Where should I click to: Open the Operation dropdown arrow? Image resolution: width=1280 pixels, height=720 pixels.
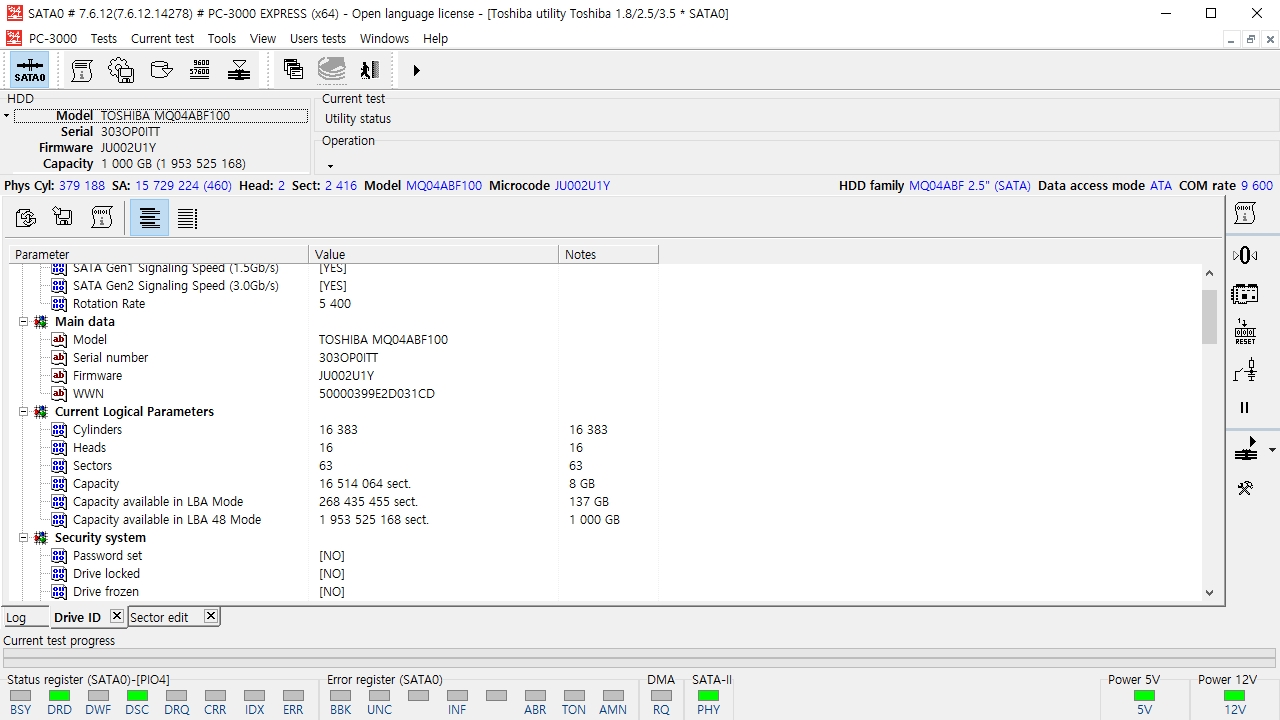[x=330, y=166]
